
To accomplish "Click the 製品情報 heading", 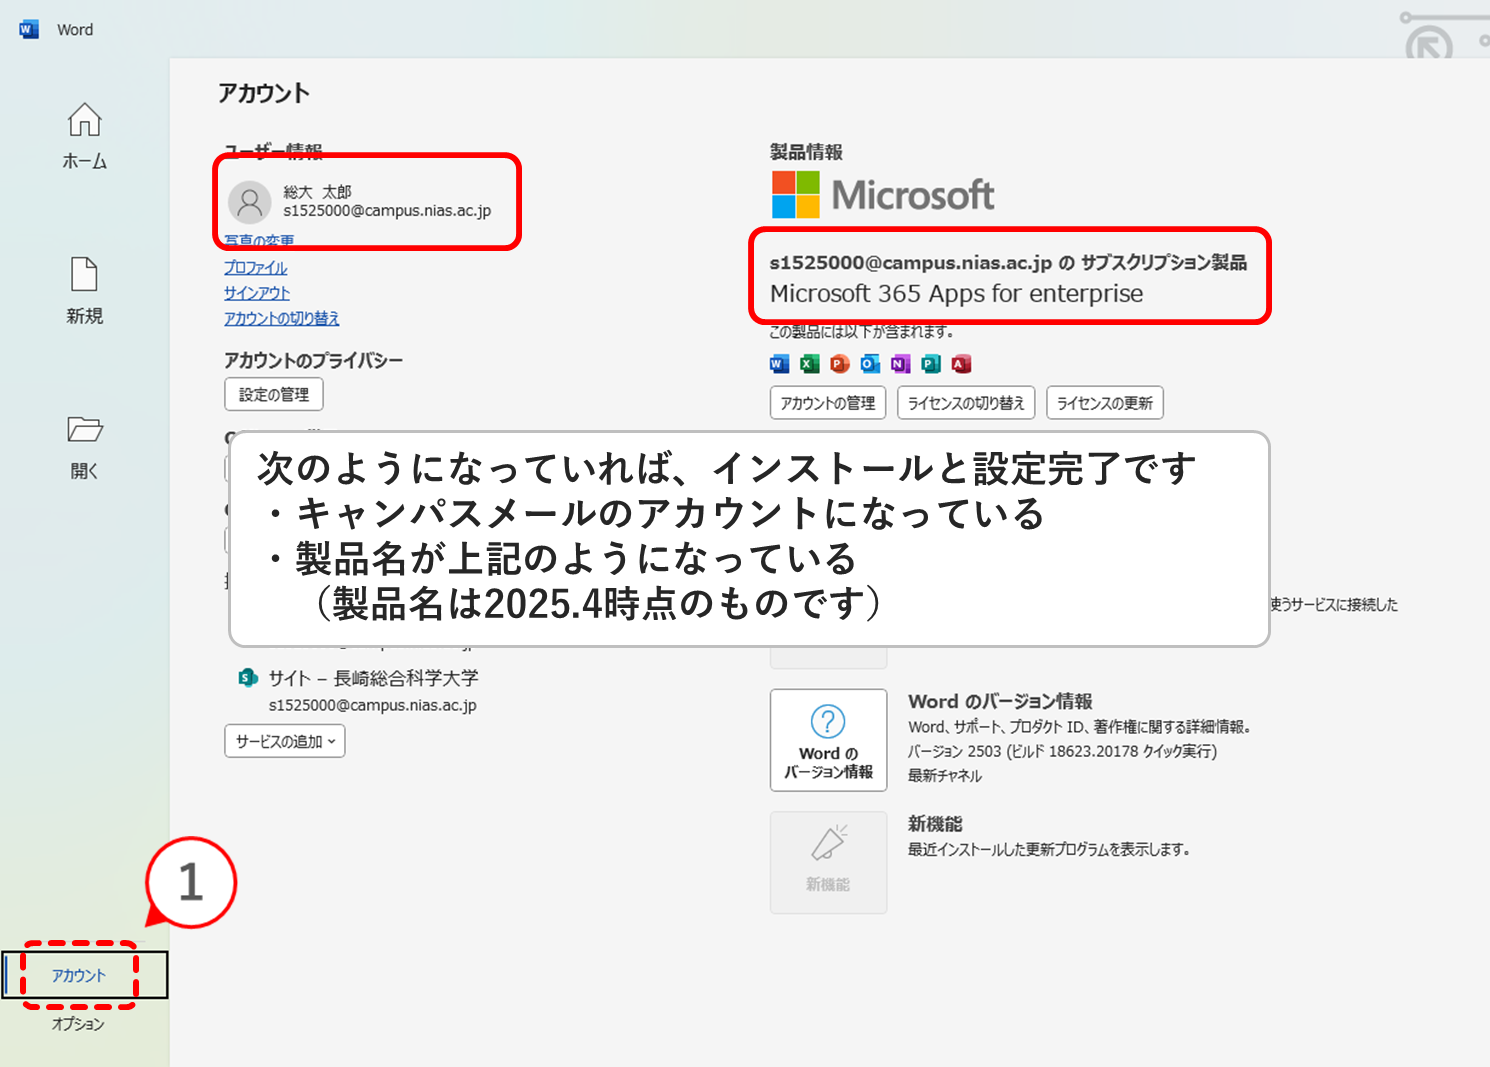I will pos(806,152).
